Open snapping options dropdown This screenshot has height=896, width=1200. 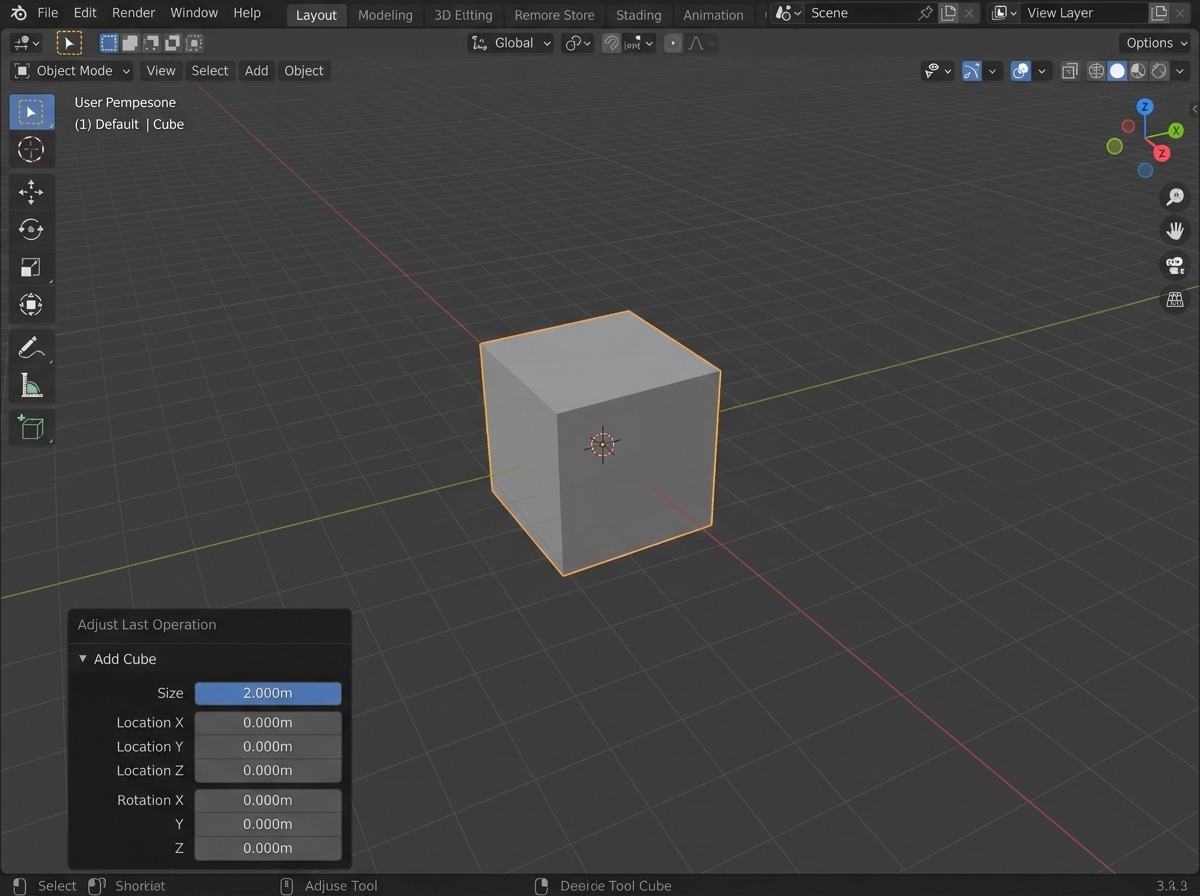(x=638, y=43)
